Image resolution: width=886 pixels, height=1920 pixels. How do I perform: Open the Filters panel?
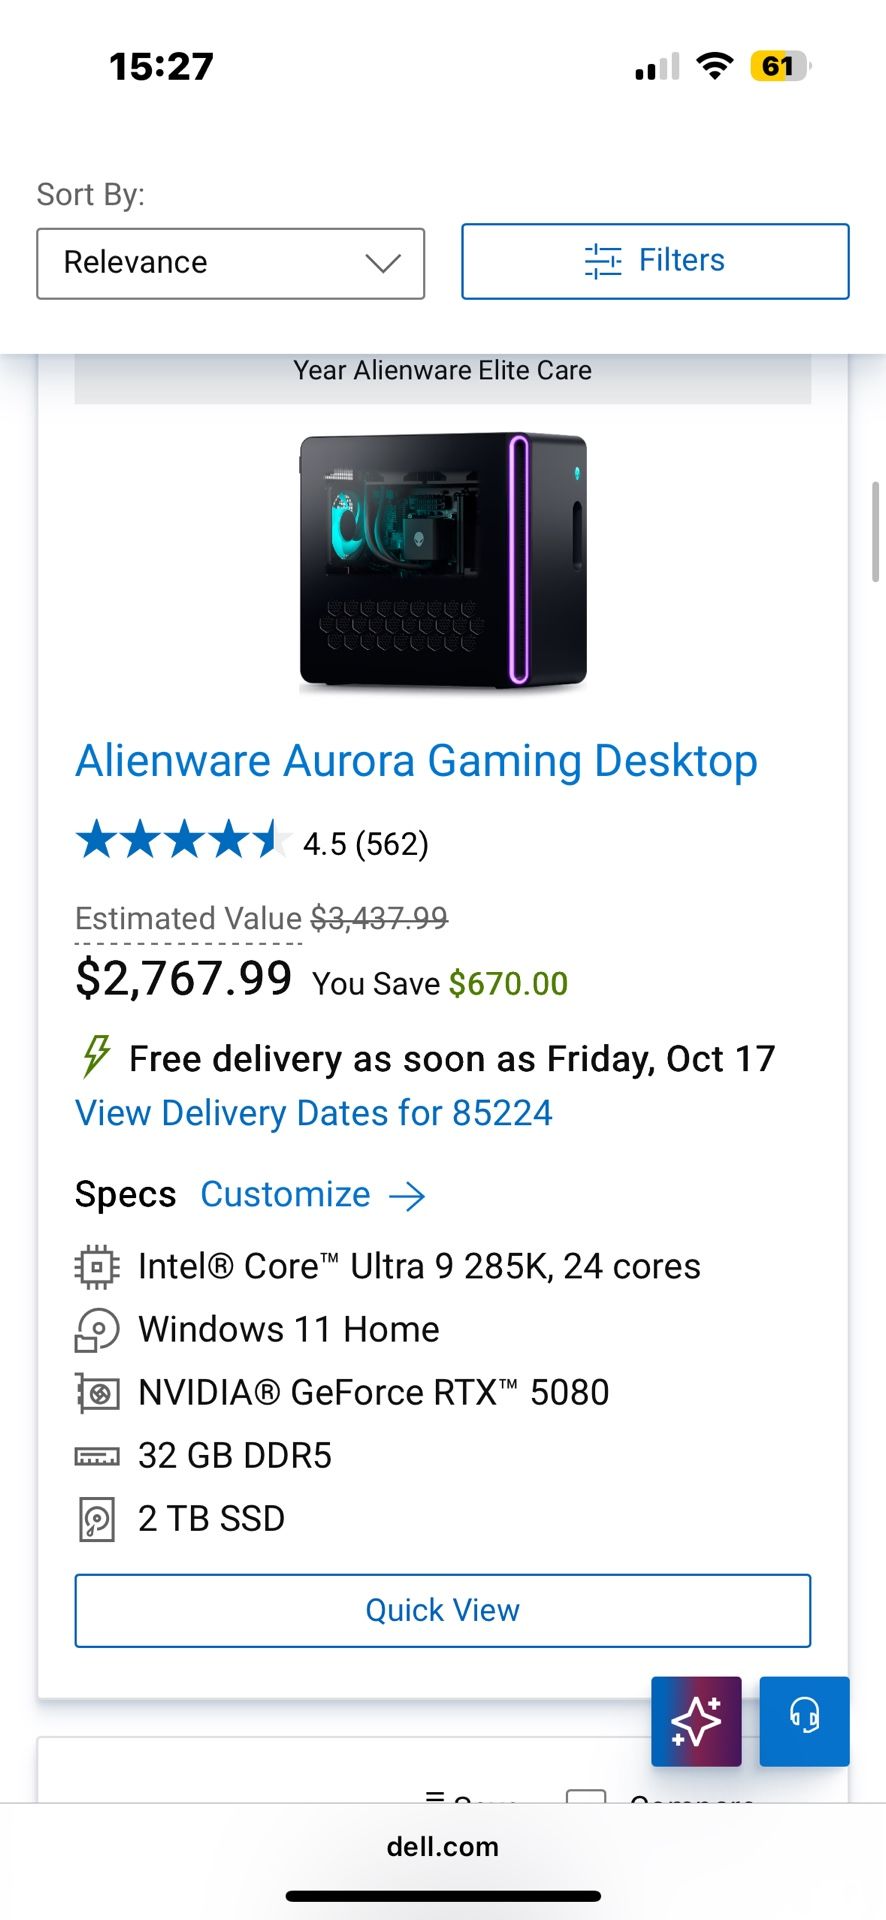(x=655, y=261)
